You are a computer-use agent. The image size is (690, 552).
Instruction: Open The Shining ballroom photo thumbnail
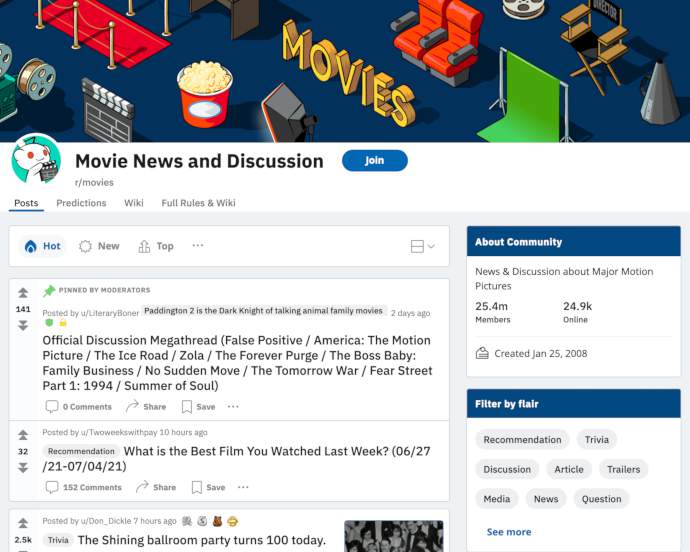393,536
